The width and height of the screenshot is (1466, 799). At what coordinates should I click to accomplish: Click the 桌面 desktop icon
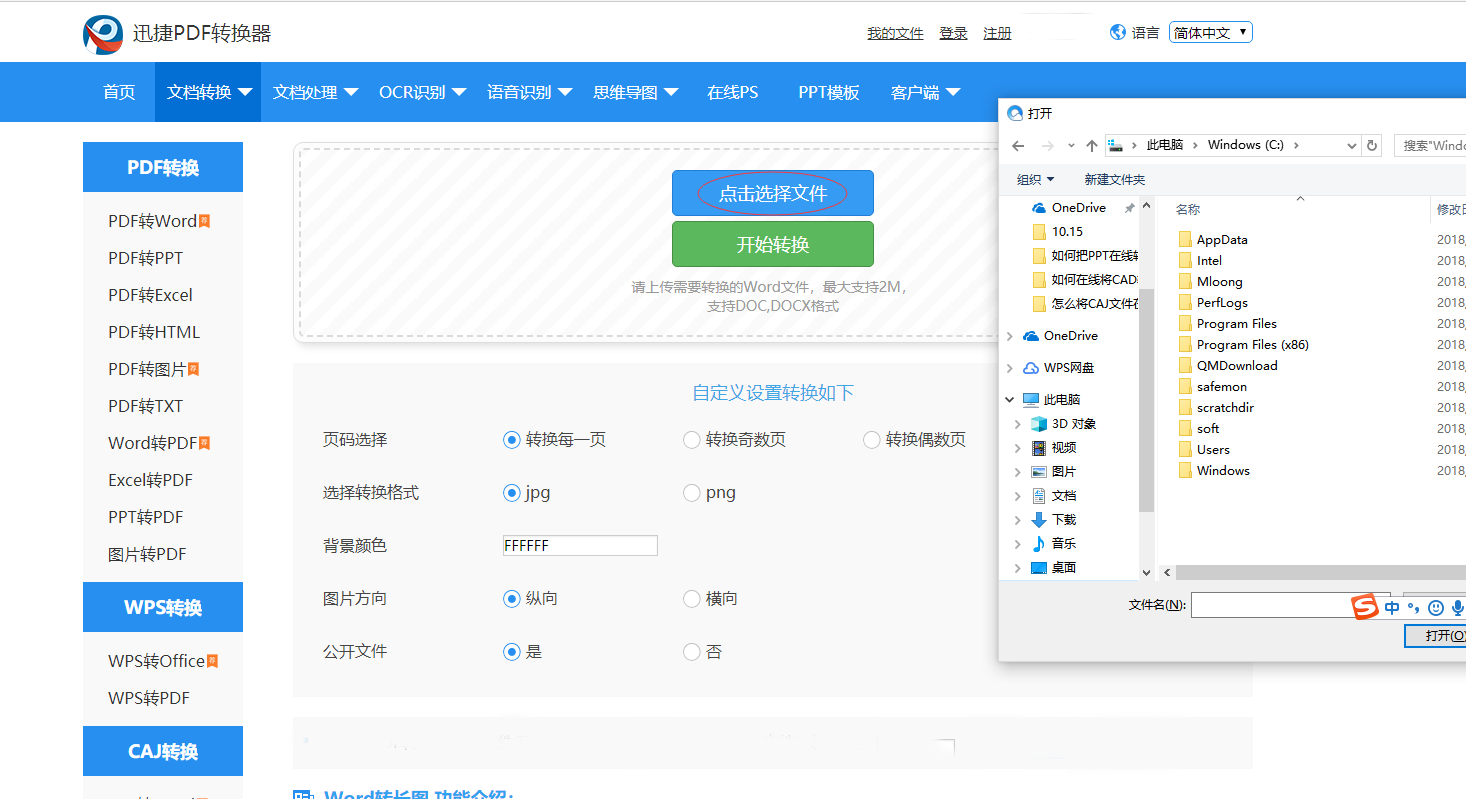[x=1039, y=567]
